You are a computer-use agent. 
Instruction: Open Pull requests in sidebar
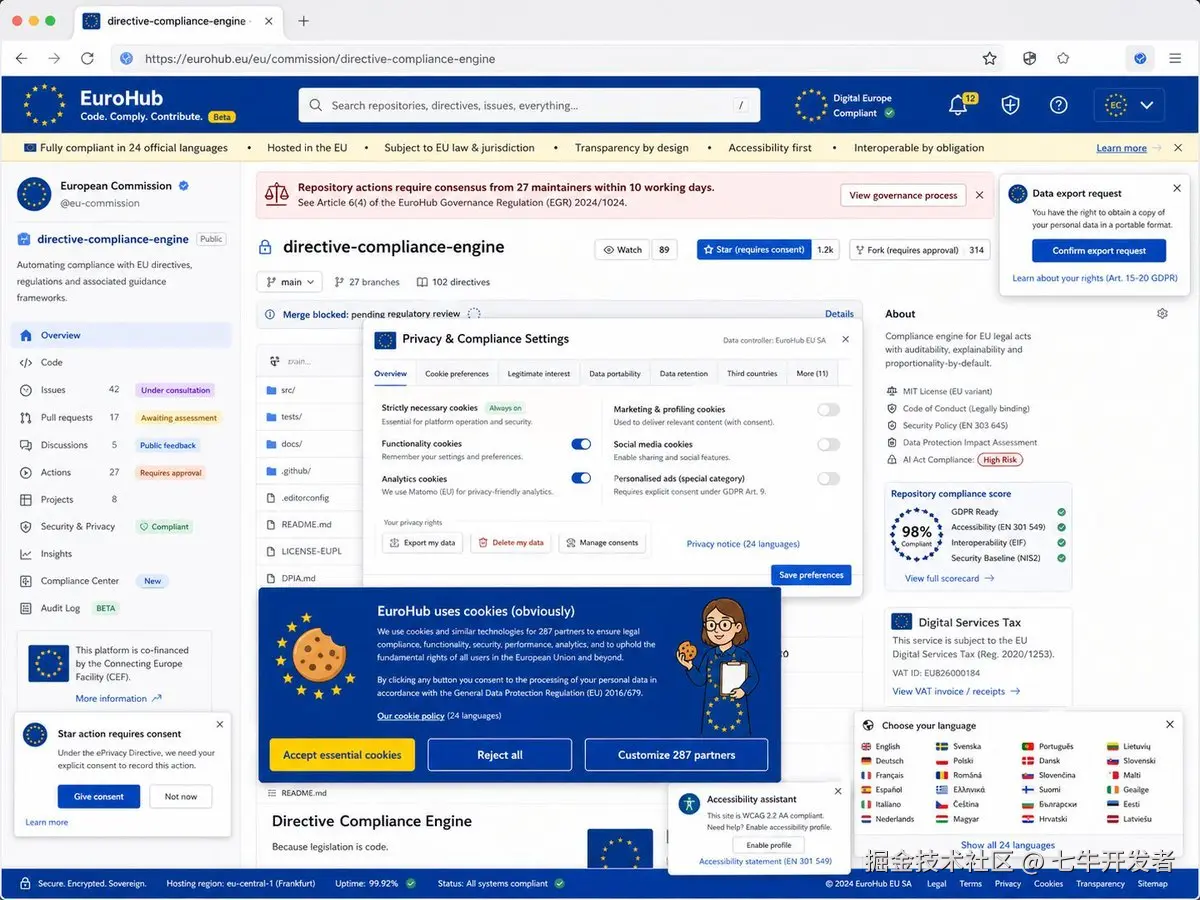pyautogui.click(x=68, y=418)
